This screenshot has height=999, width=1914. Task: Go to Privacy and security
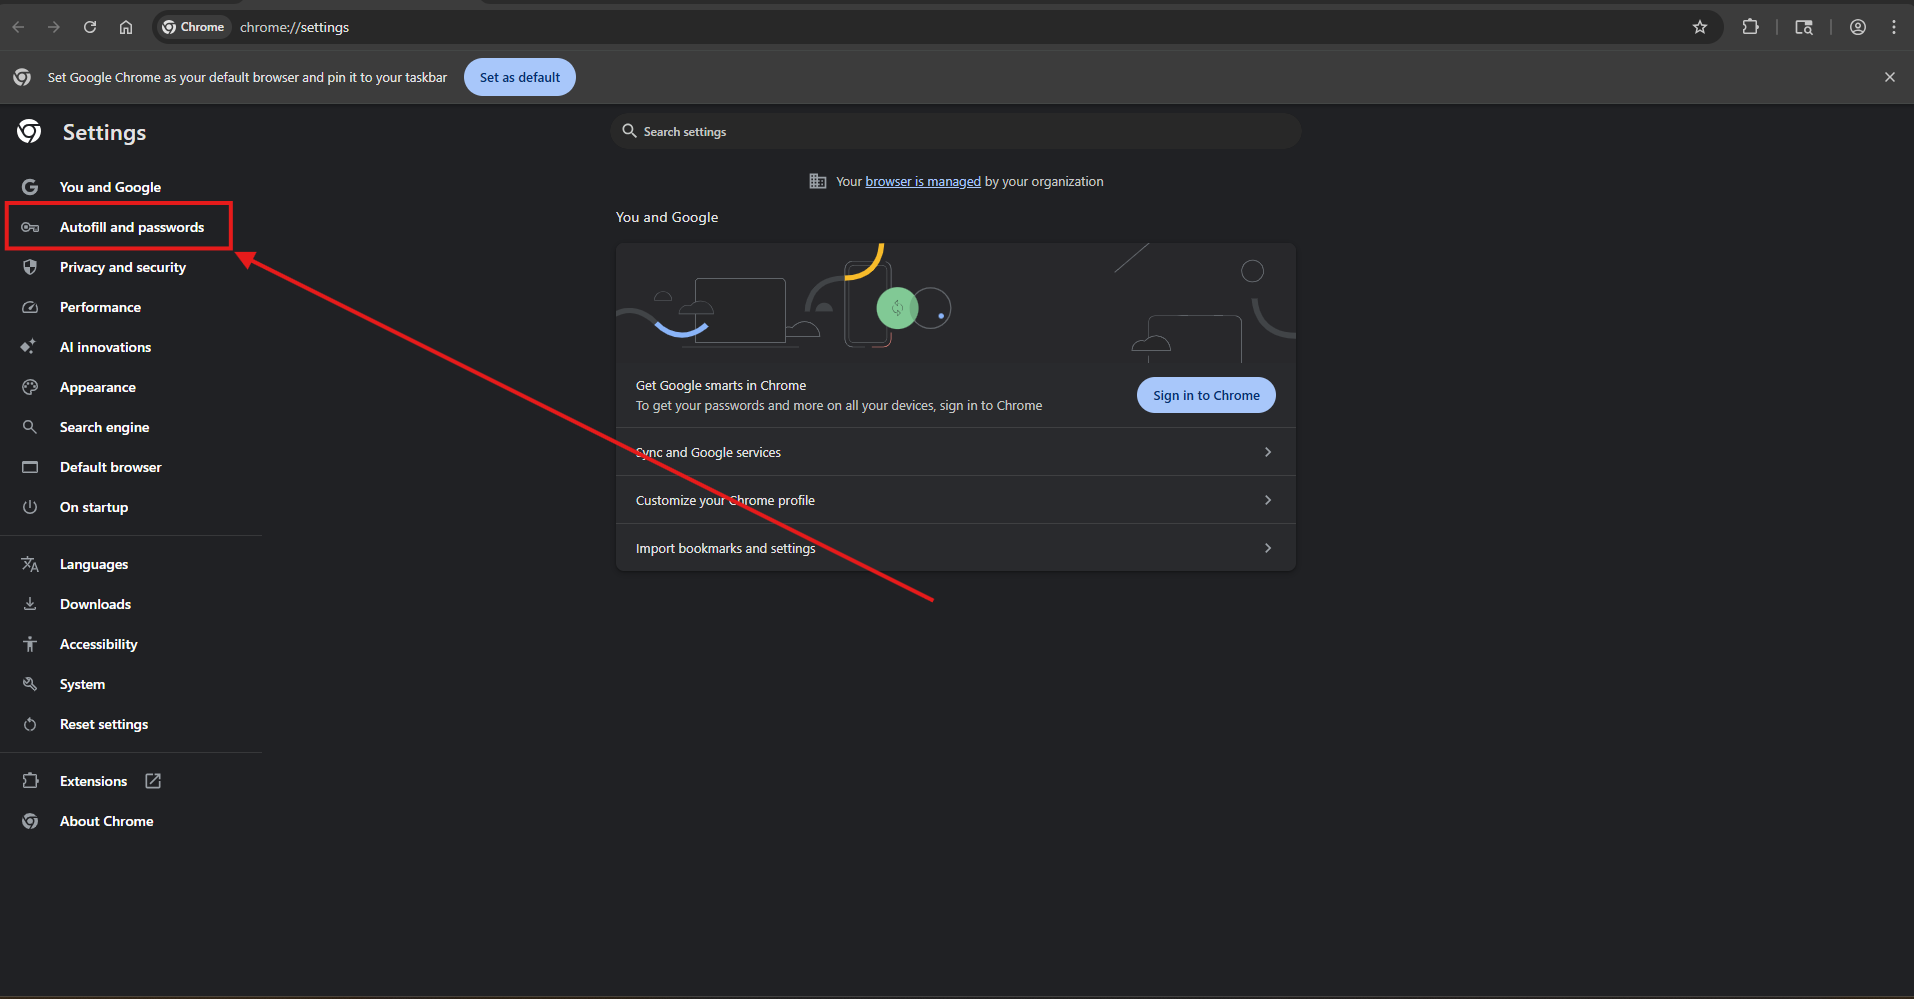[x=123, y=267]
